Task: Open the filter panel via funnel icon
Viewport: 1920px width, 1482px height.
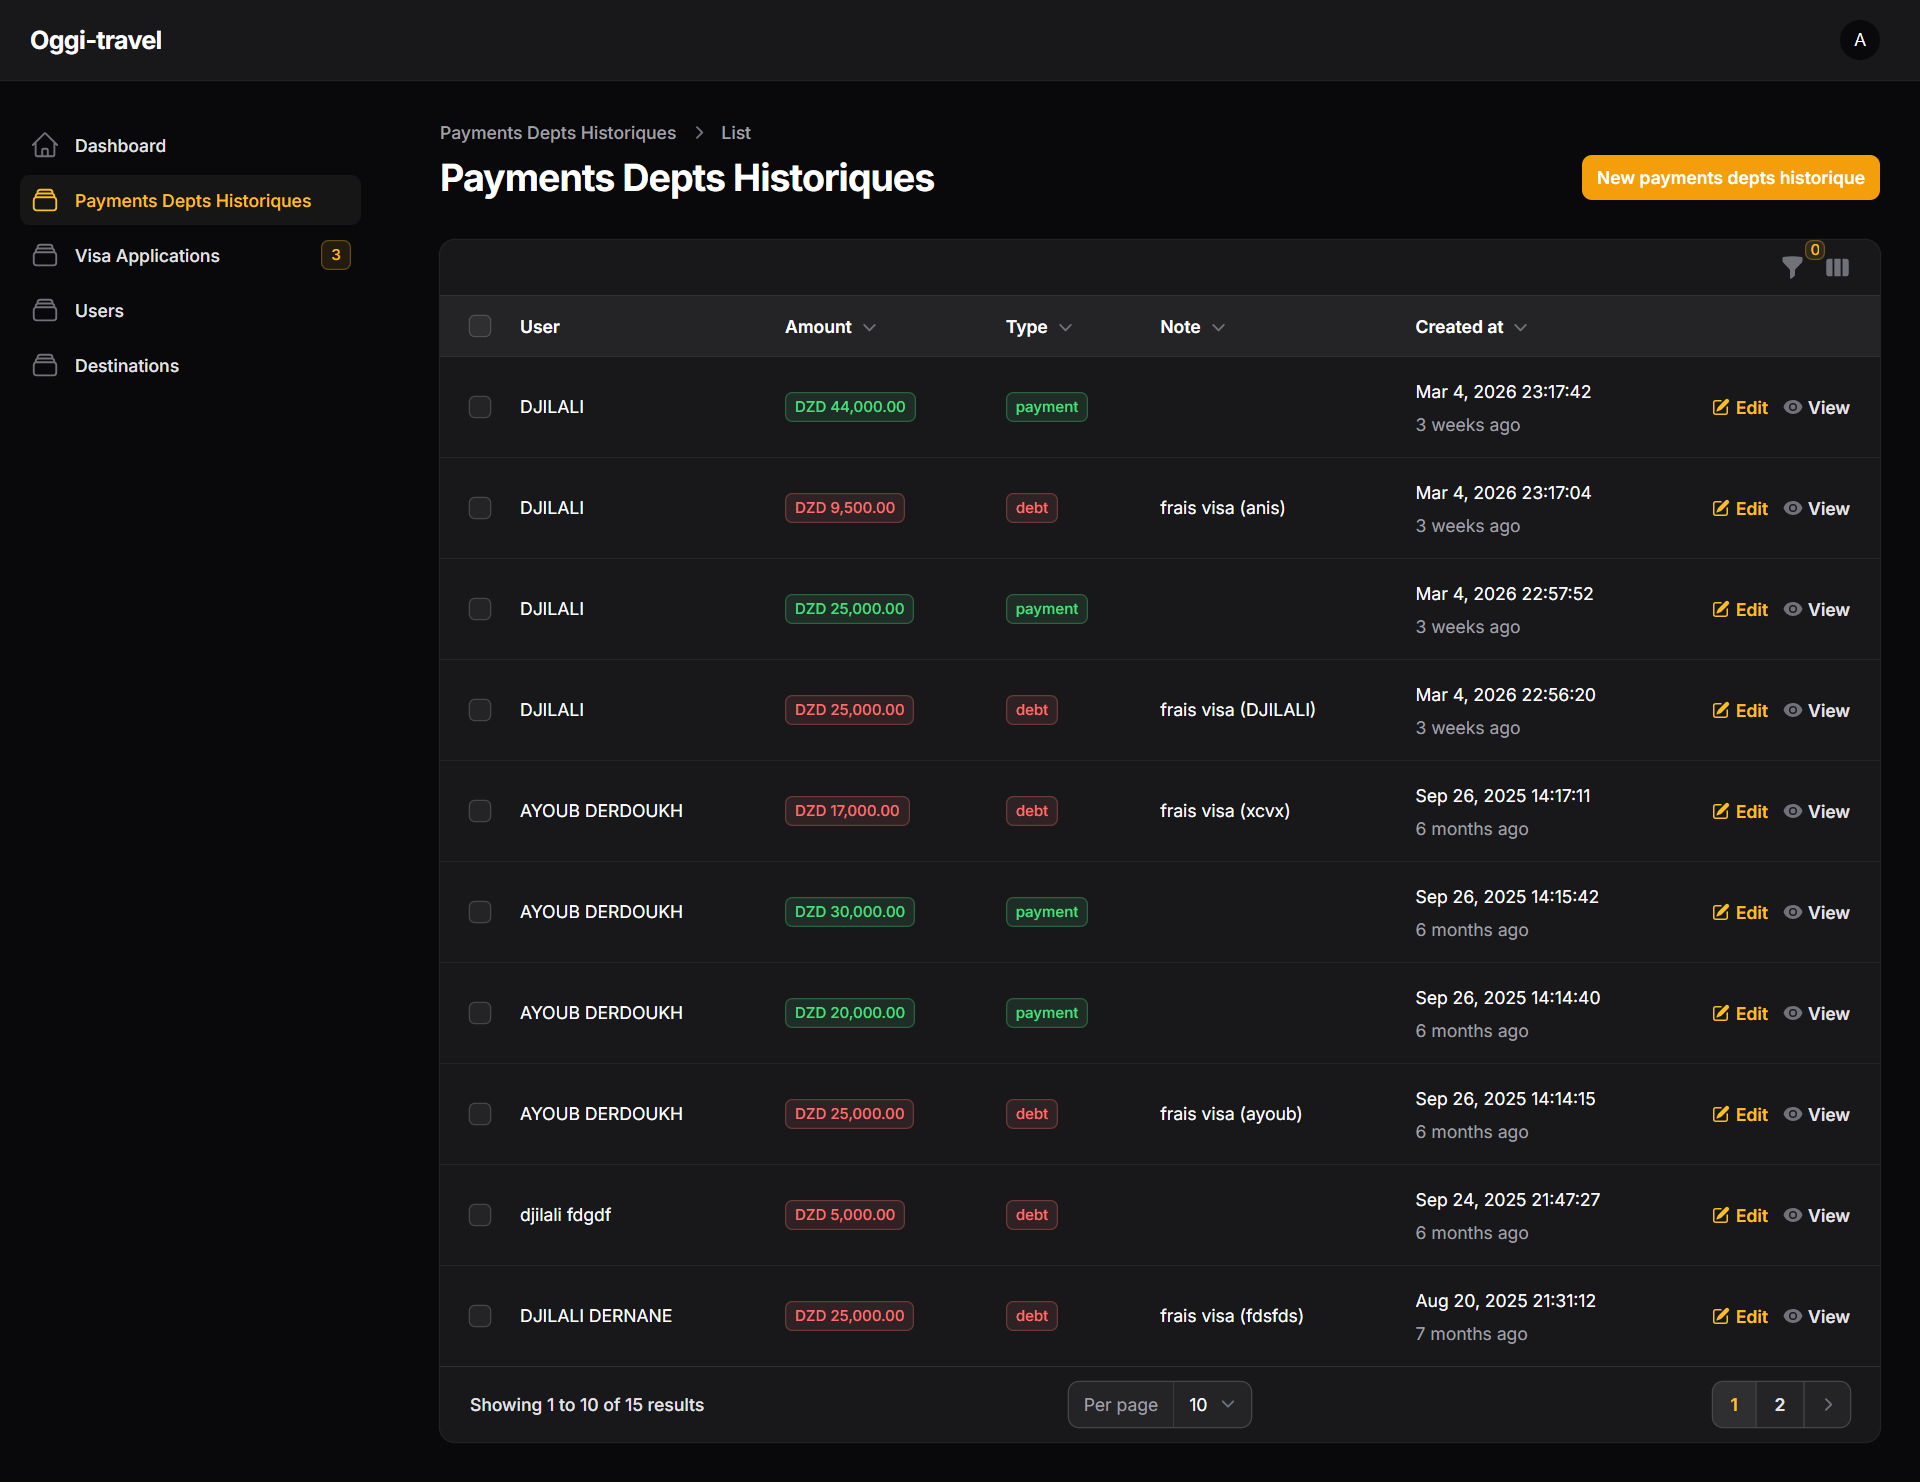Action: coord(1791,267)
